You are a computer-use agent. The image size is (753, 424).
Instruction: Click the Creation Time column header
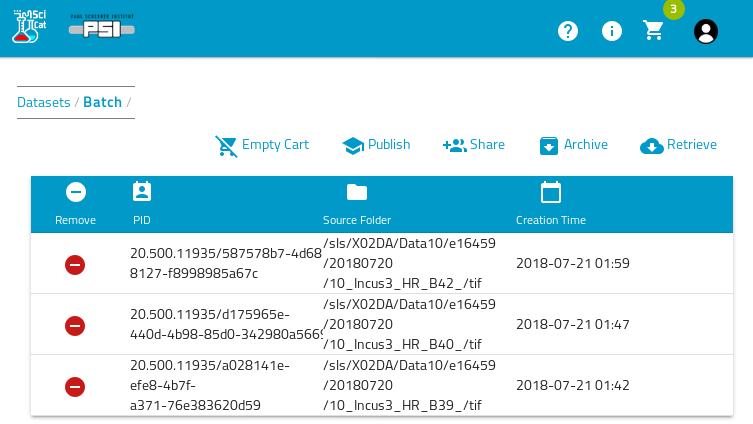coord(550,219)
